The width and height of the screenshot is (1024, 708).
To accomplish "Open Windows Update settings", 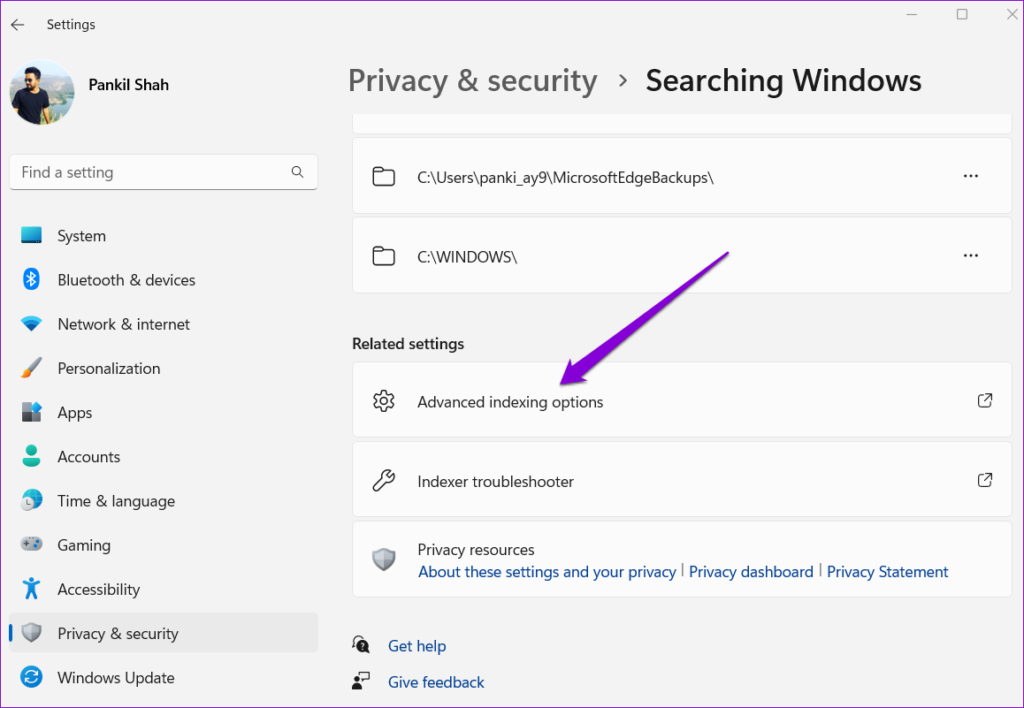I will [x=114, y=677].
